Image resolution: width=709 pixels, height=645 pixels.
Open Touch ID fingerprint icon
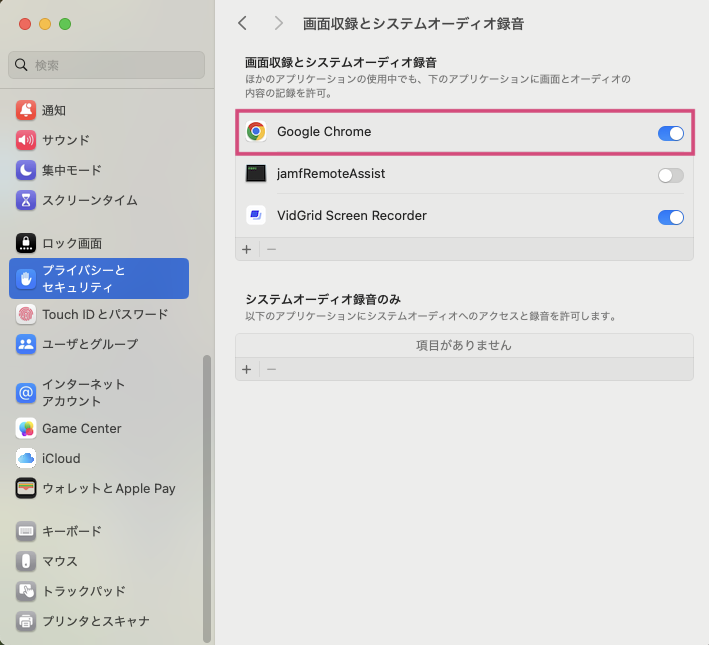coord(26,314)
